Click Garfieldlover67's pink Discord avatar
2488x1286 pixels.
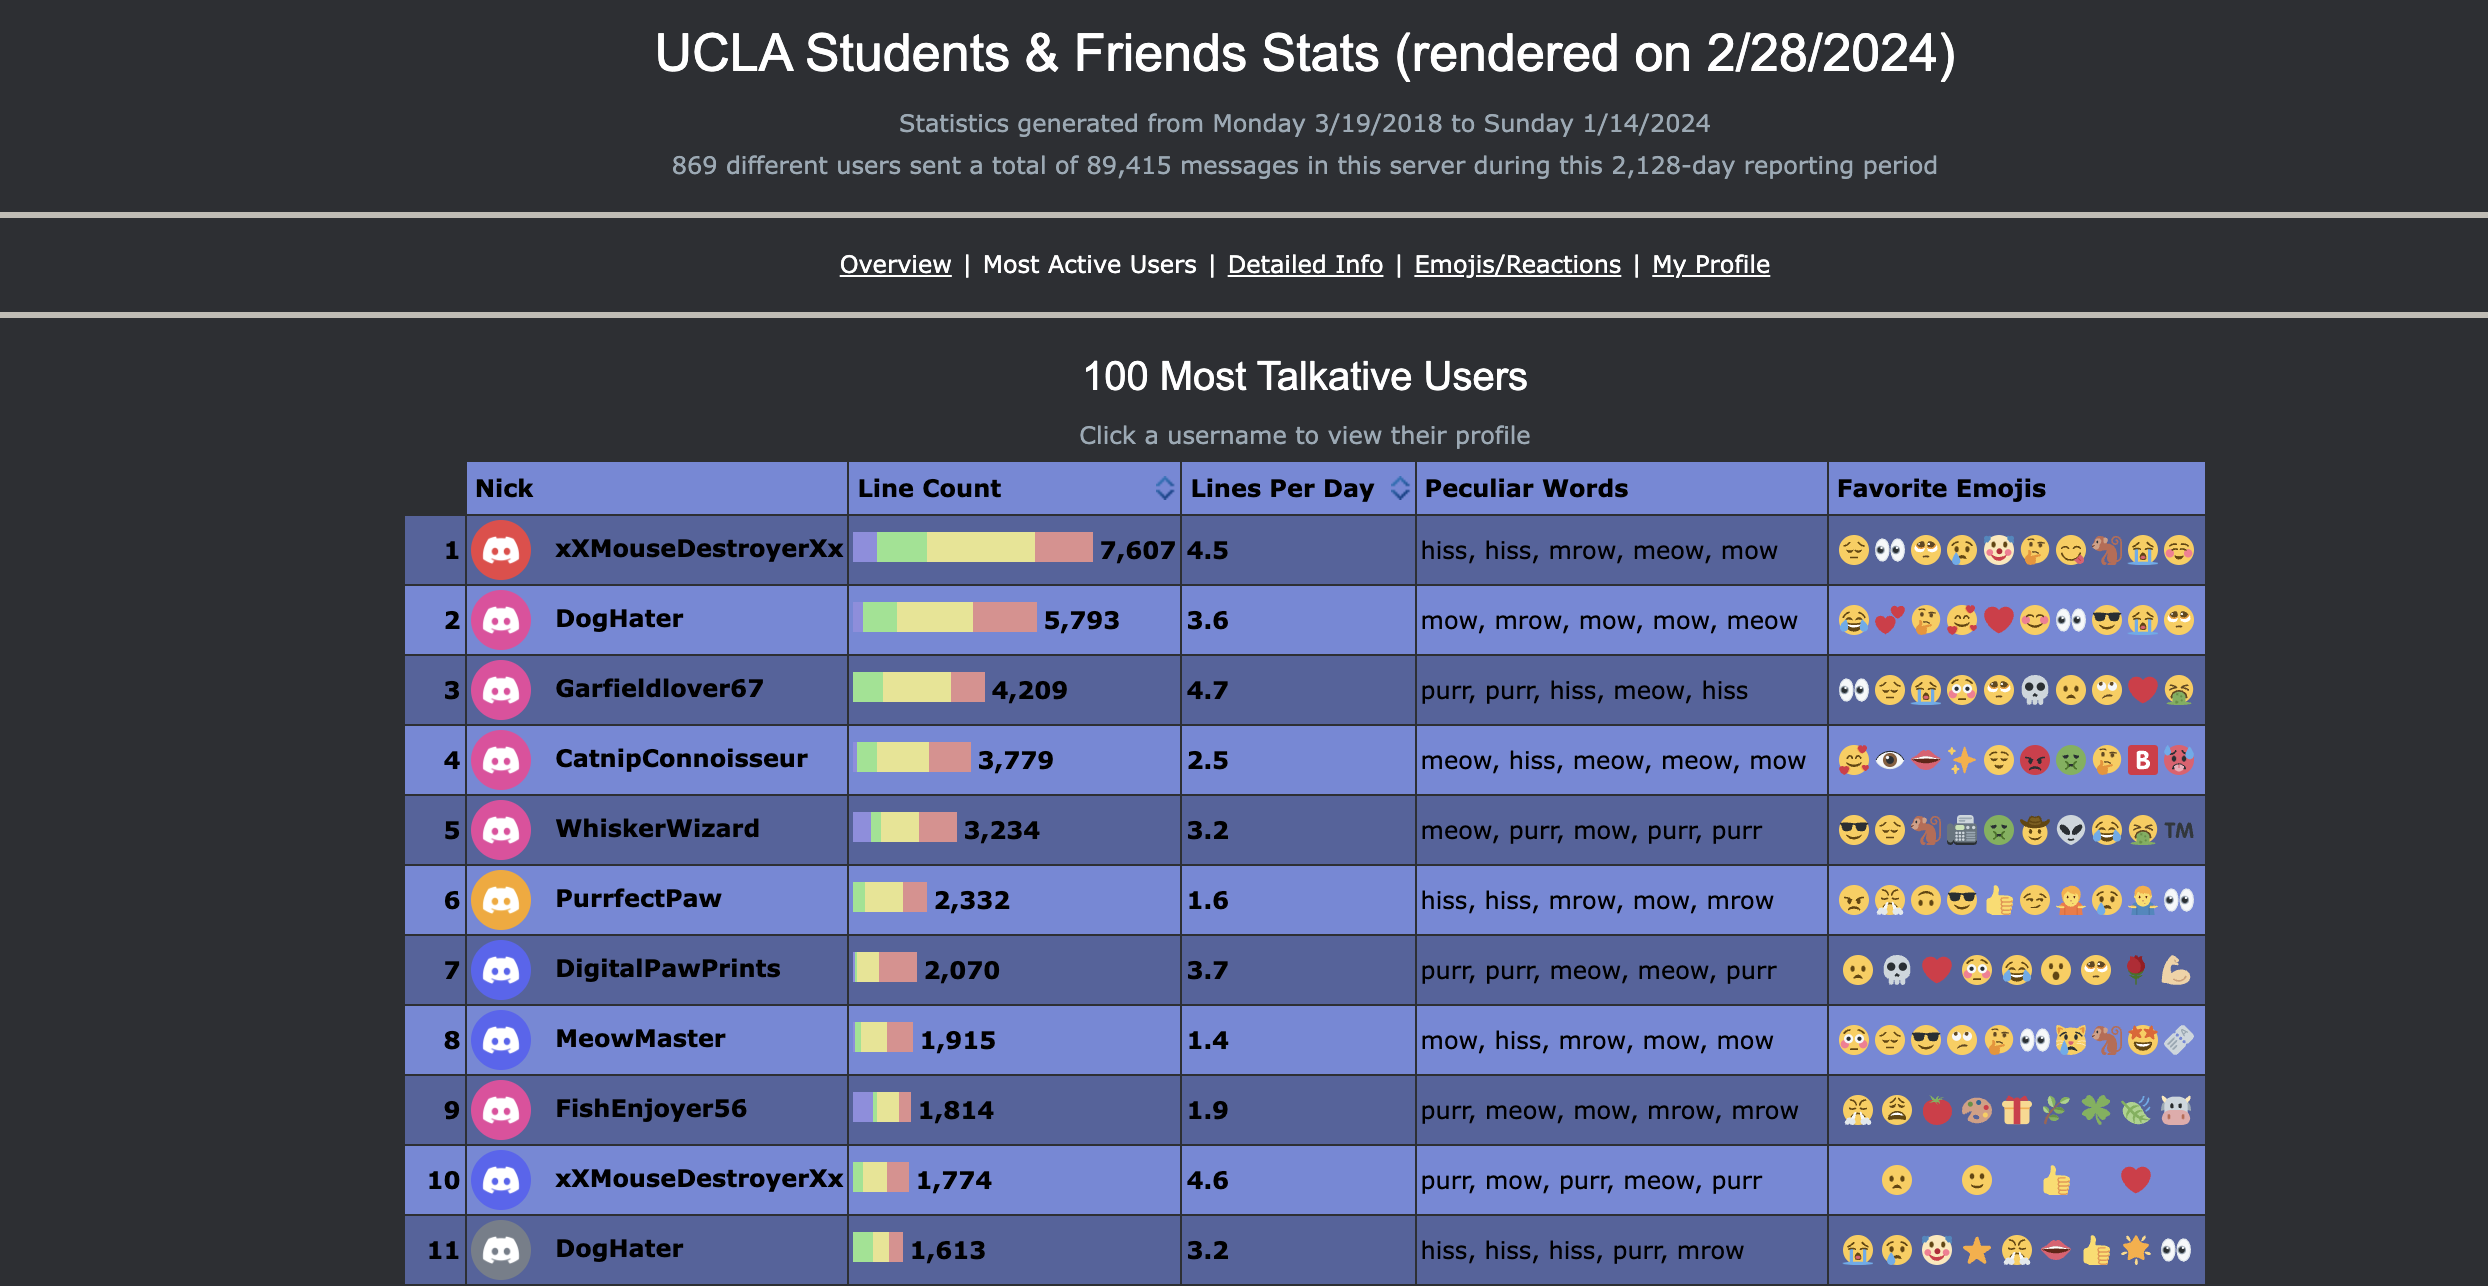coord(501,690)
